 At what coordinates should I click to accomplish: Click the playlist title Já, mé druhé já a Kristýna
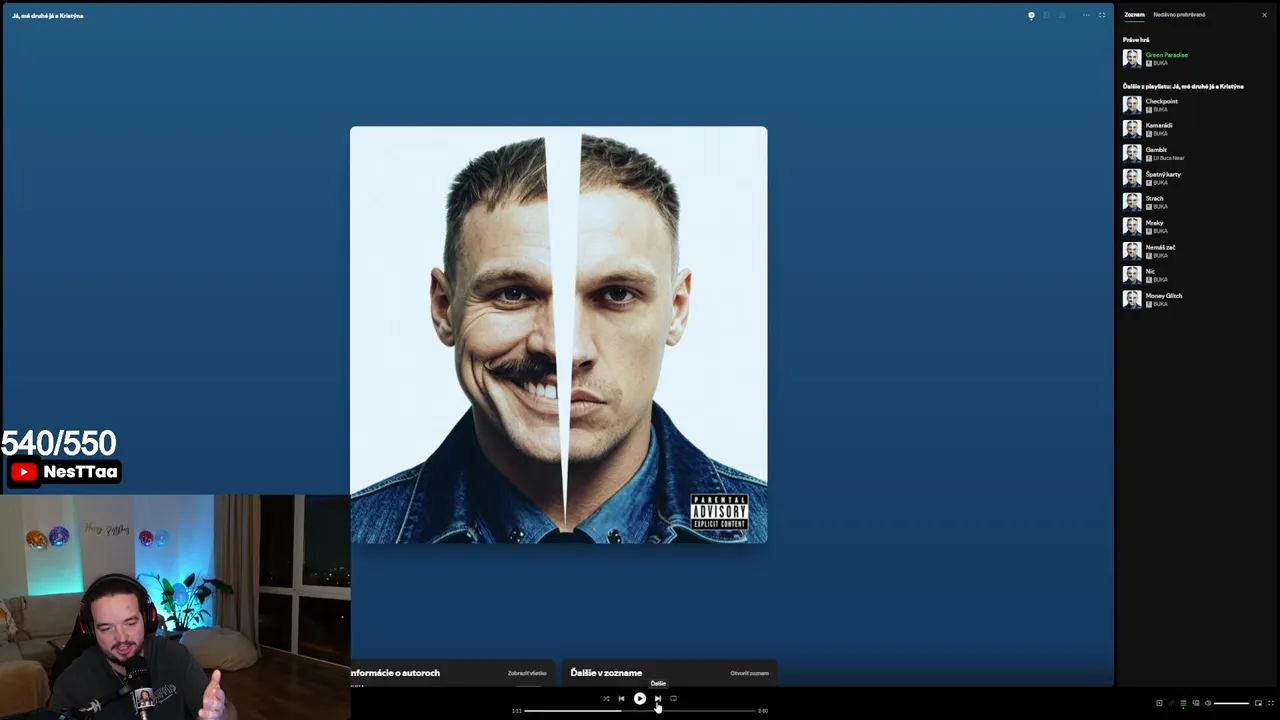point(48,16)
